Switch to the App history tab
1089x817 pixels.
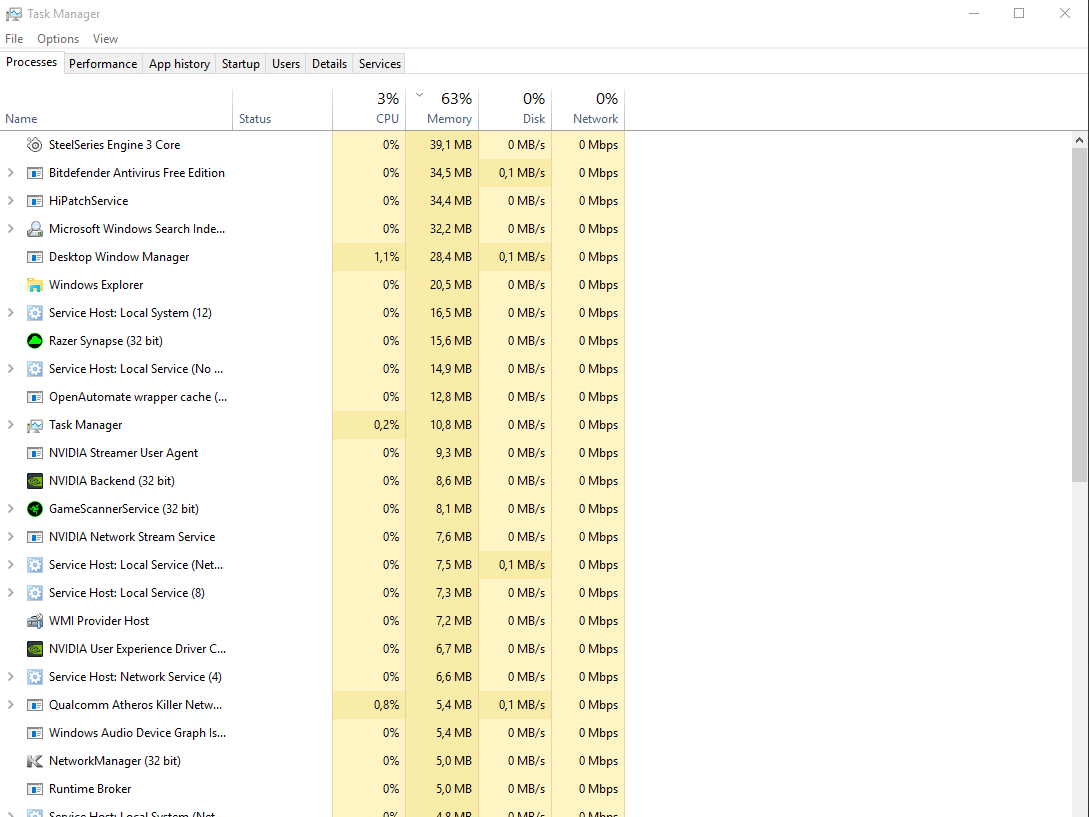click(179, 64)
